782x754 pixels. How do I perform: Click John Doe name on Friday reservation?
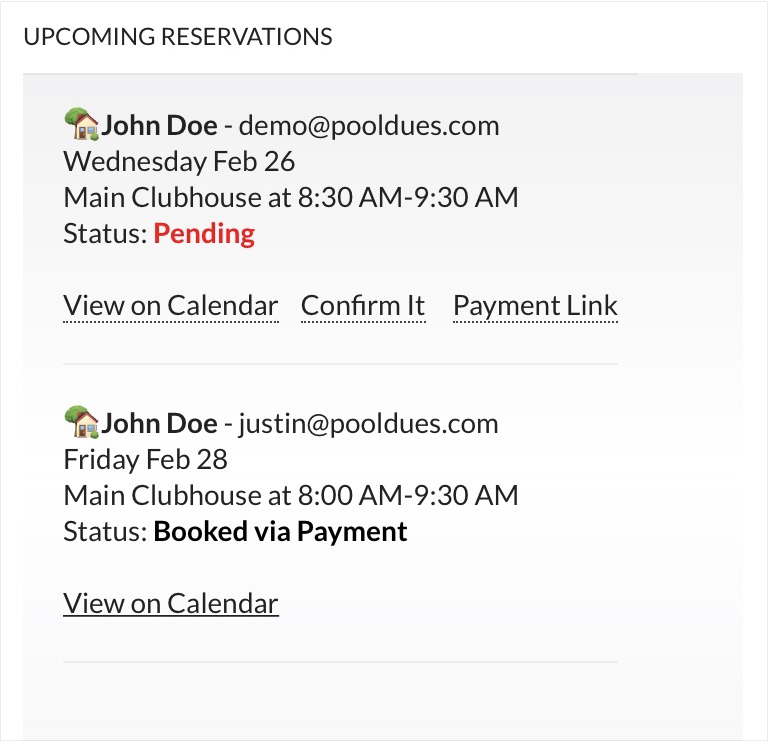[159, 423]
